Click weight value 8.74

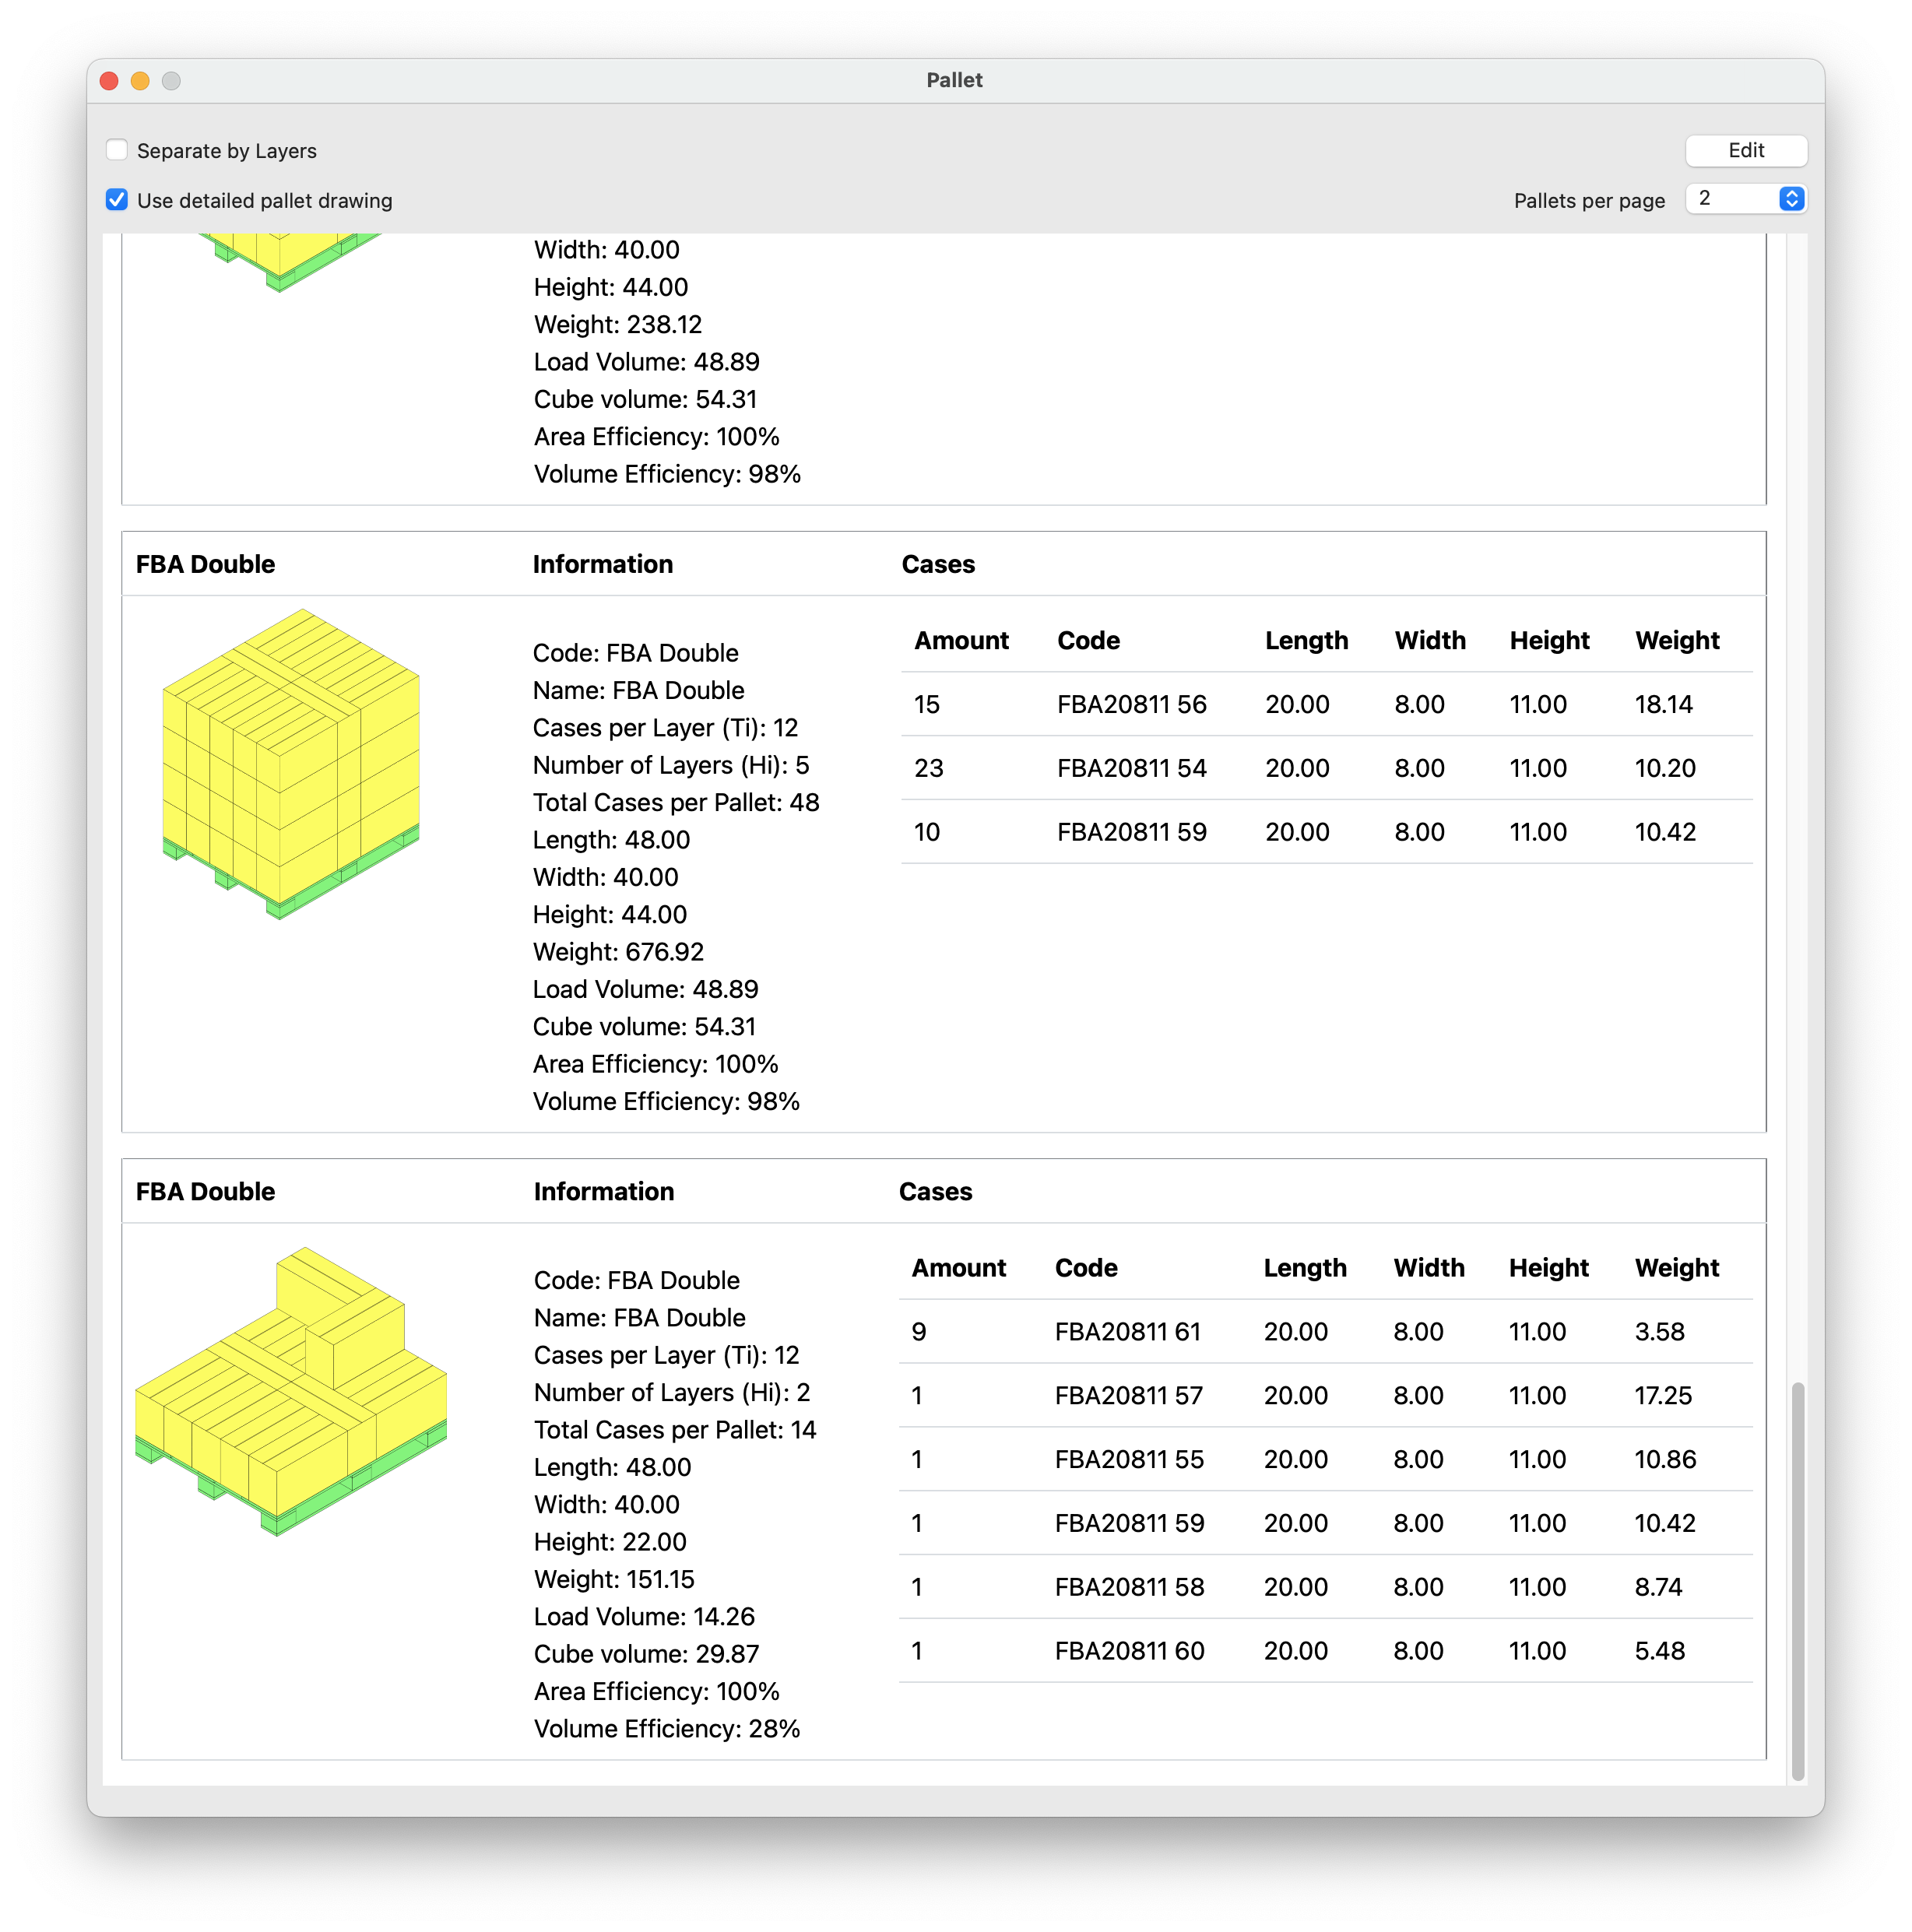(1658, 1587)
